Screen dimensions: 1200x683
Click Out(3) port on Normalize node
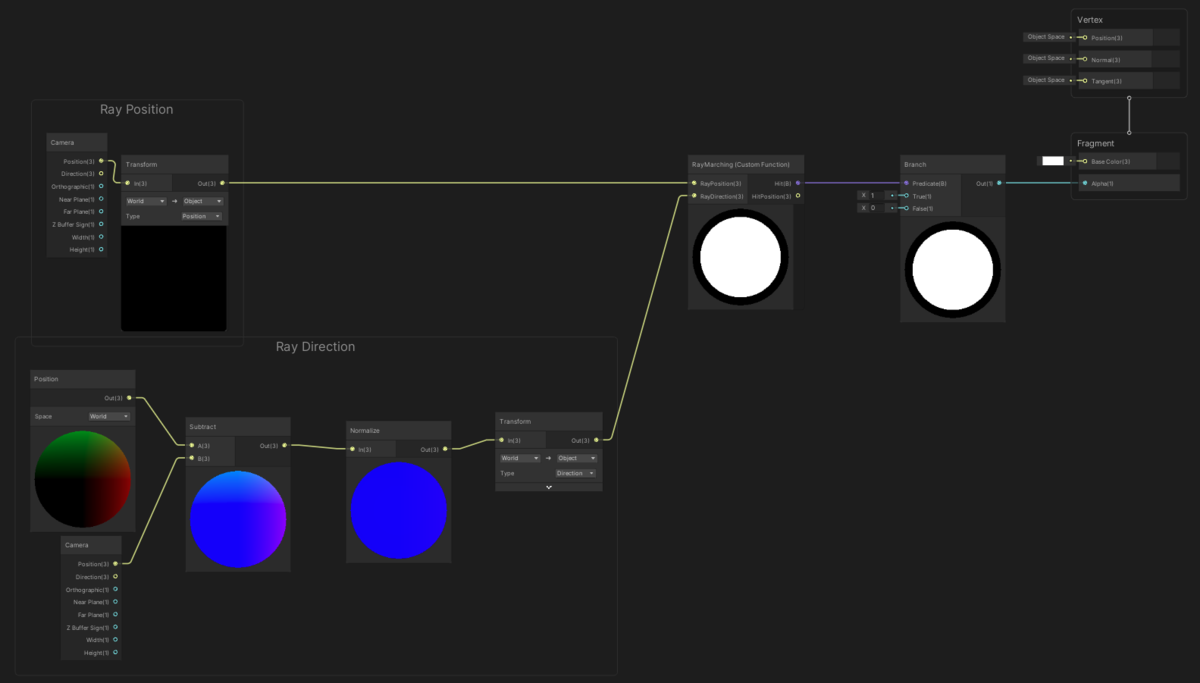[445, 449]
